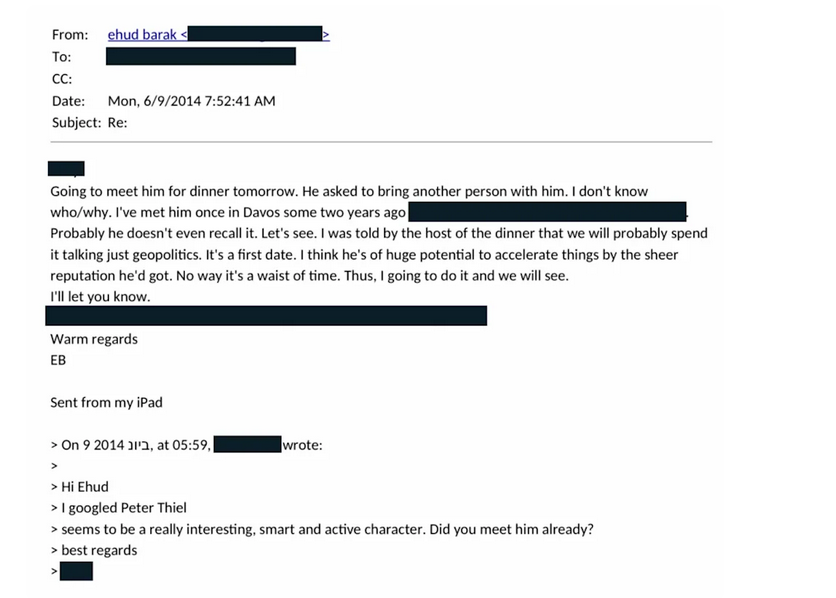Click the redacted greeting name above body
836x598 pixels.
point(66,169)
